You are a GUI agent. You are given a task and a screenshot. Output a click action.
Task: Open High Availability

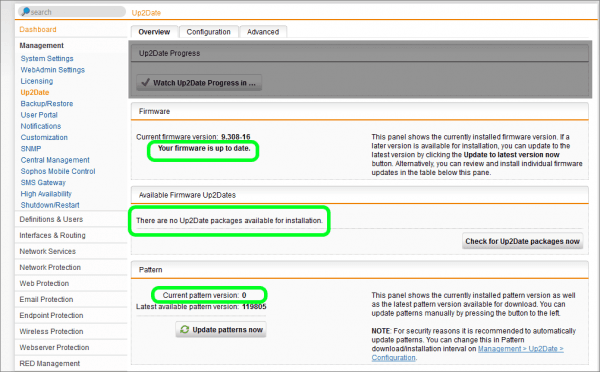click(x=46, y=194)
